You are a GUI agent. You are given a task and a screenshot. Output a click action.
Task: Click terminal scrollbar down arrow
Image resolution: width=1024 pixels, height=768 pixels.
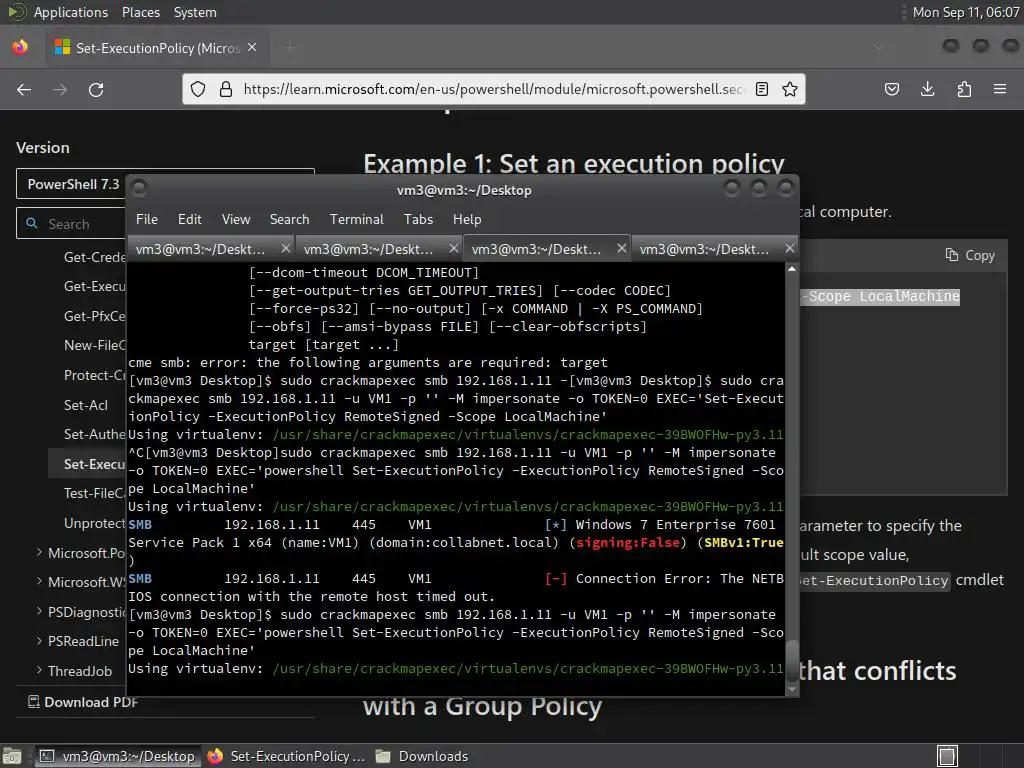[x=792, y=689]
